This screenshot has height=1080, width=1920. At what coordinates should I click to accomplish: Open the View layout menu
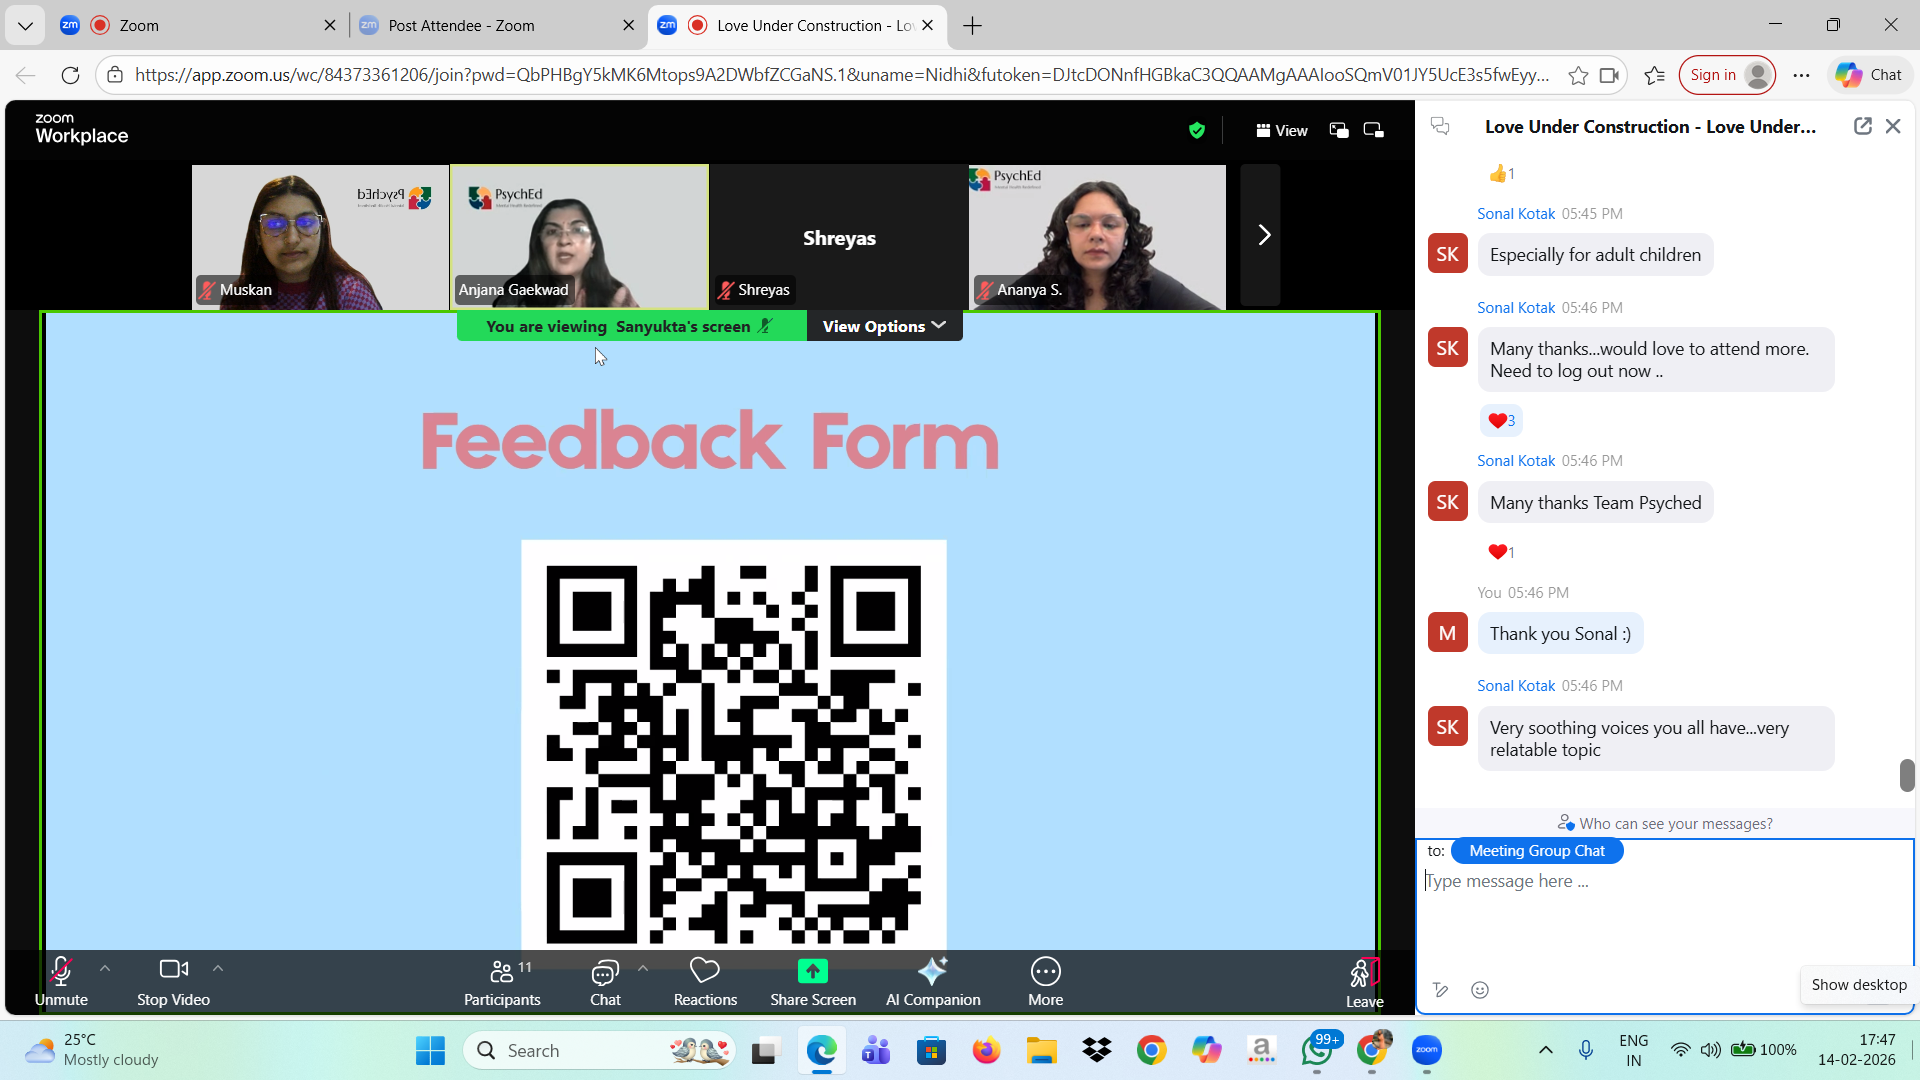1282,130
